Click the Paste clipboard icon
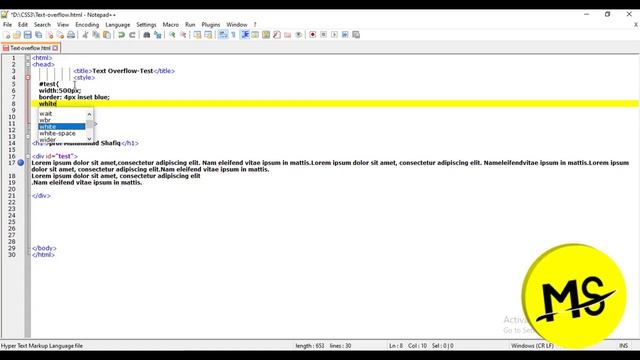This screenshot has height=360, width=640. click(107, 35)
